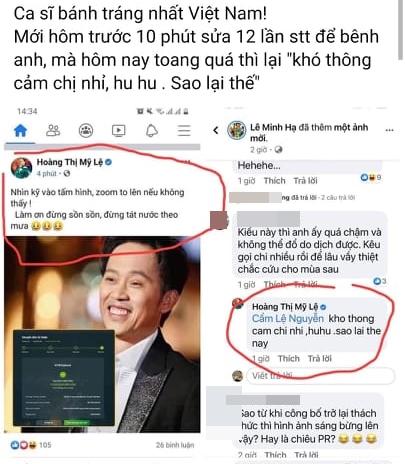405x464 pixels.
Task: Click Trả lời under Hoàng Thị Mỹ Lệ comment
Action: tap(320, 359)
